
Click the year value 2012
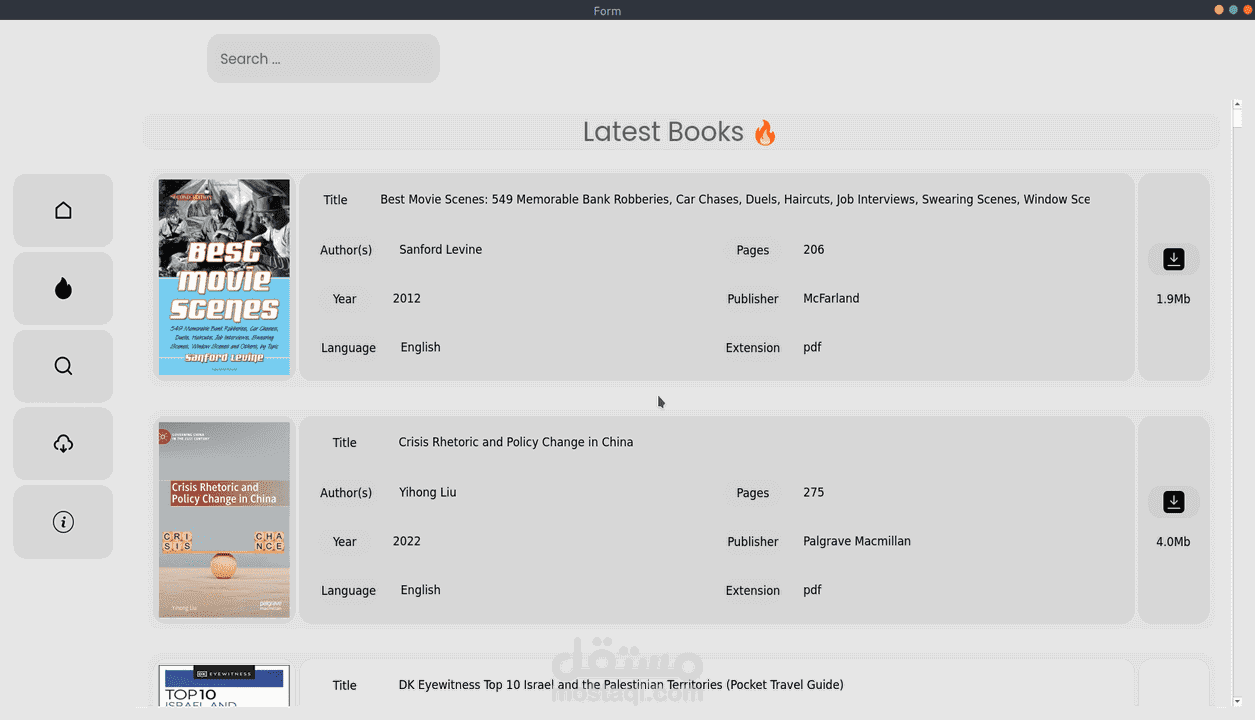coord(407,299)
